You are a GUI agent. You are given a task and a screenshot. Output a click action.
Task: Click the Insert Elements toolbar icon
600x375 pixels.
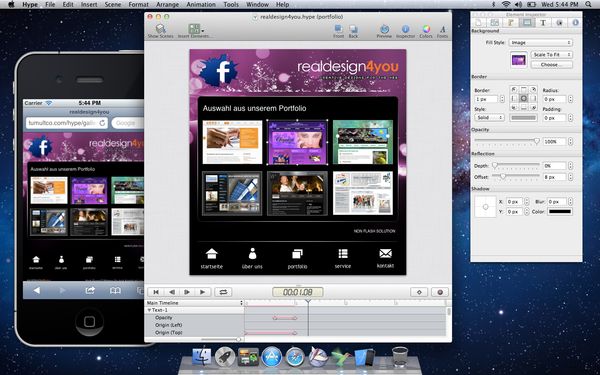(194, 29)
